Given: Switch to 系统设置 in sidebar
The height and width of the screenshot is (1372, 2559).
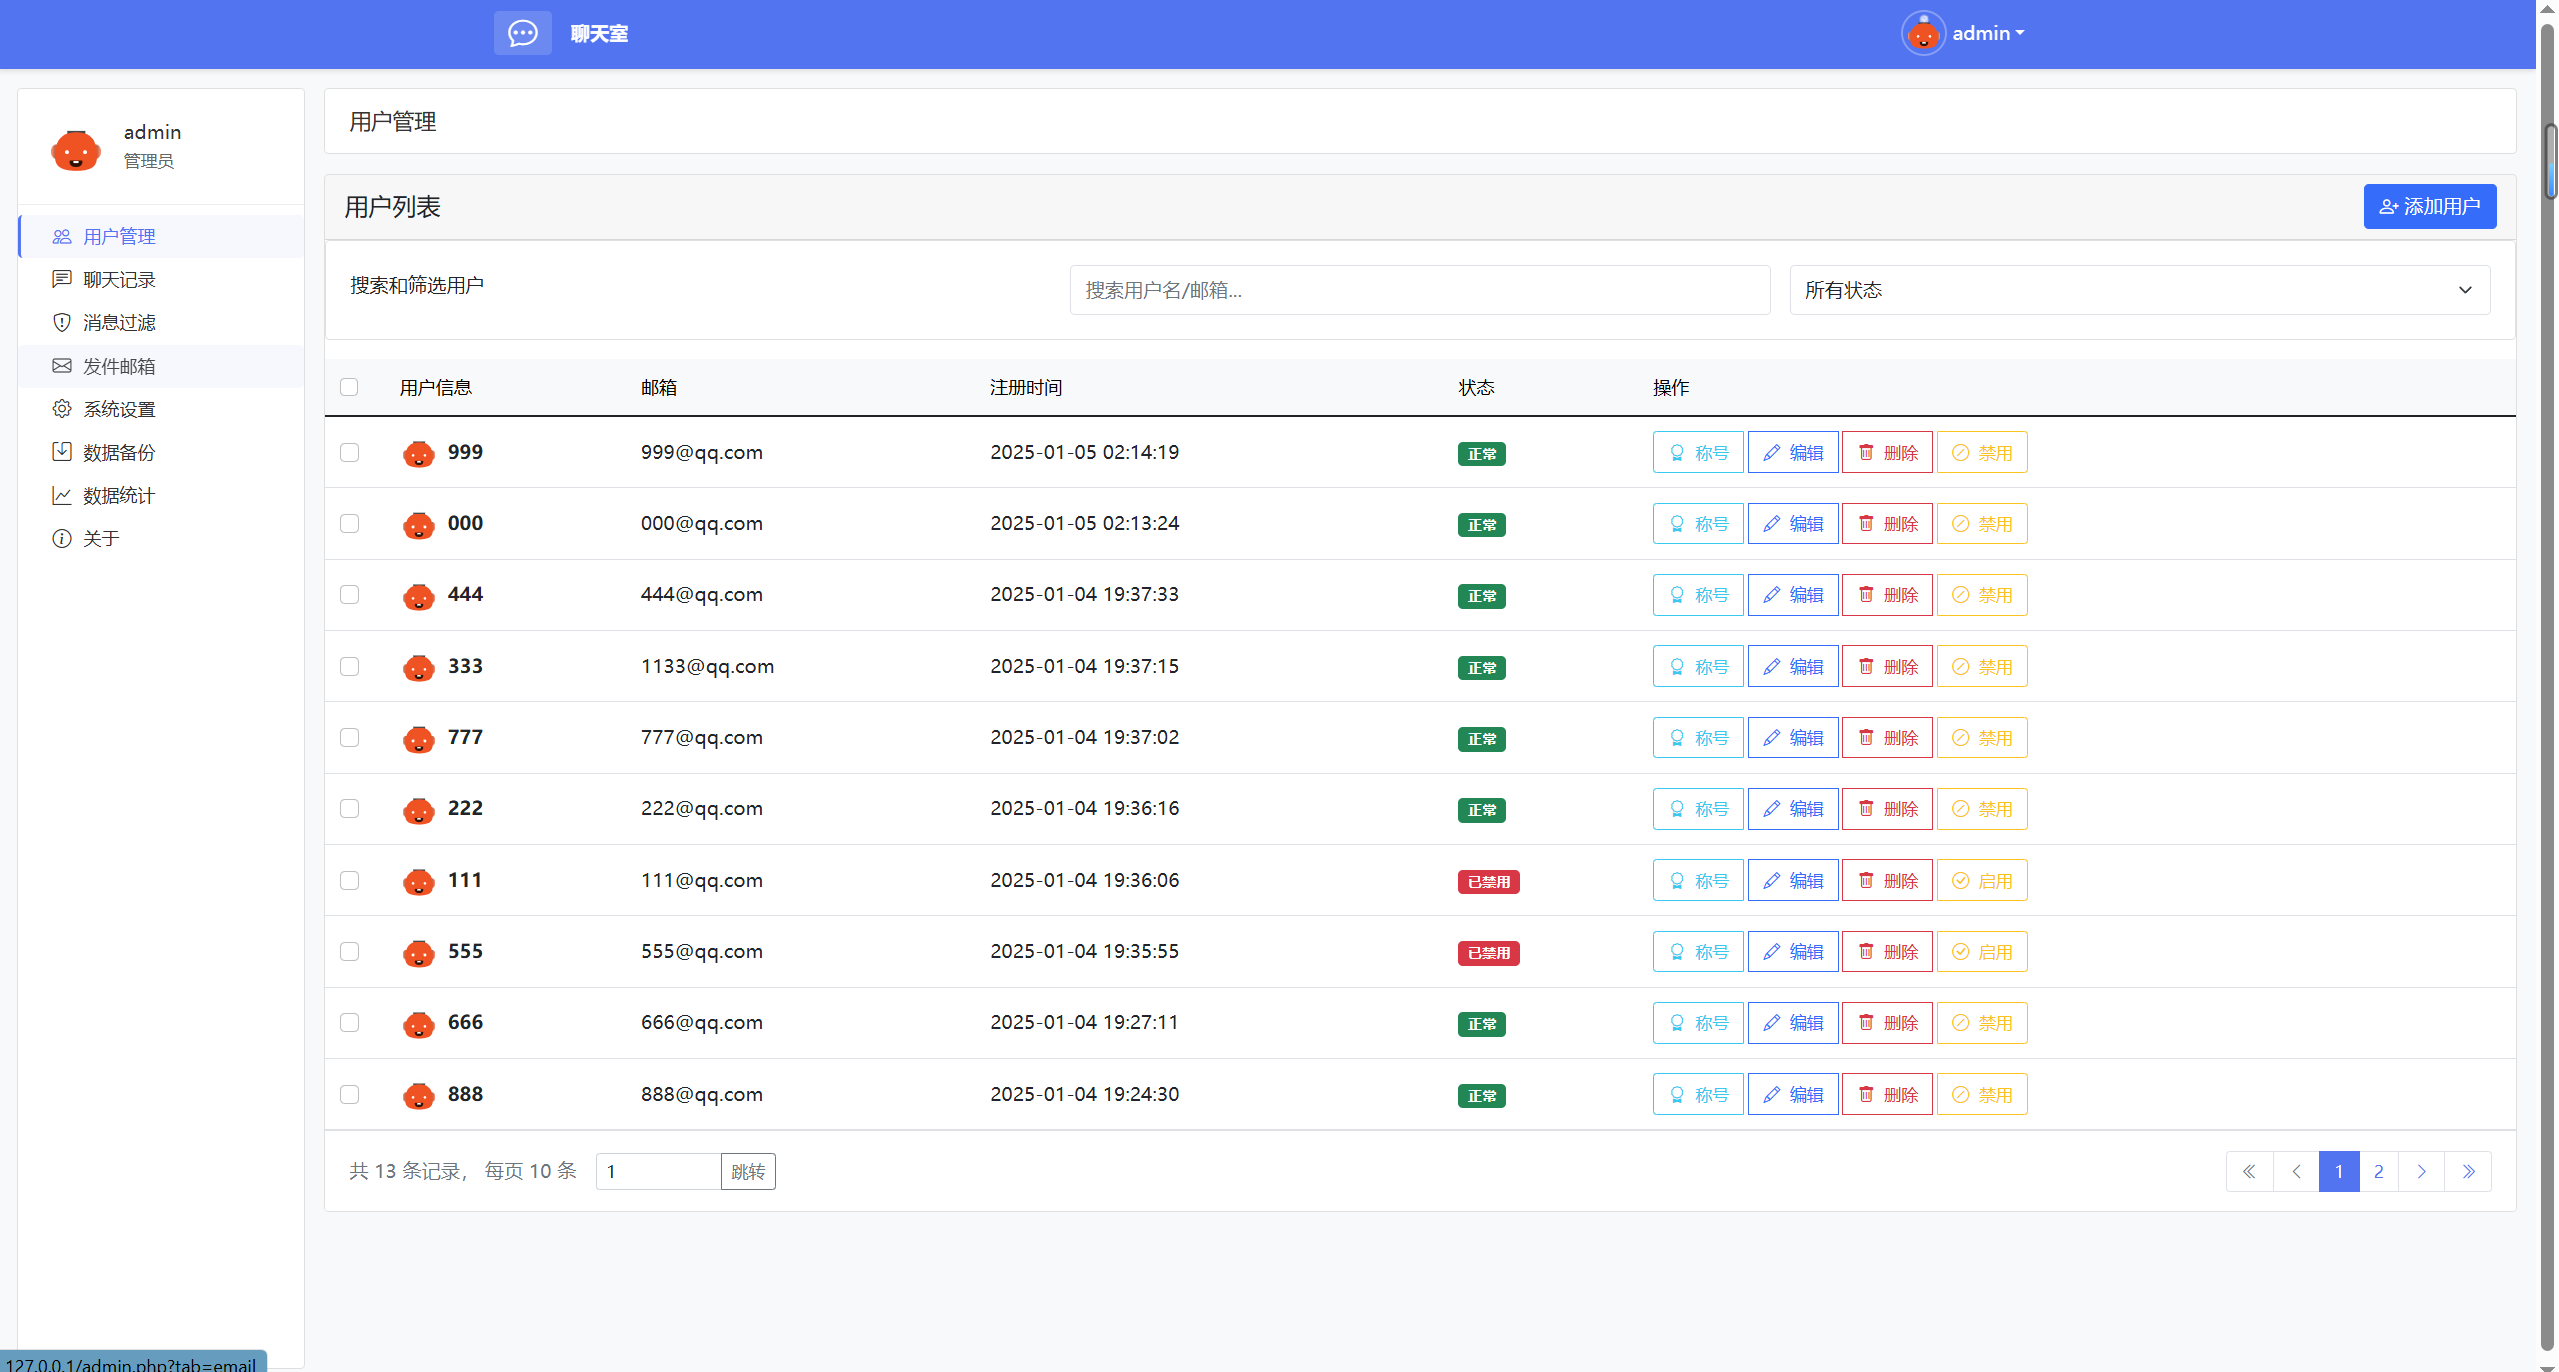Looking at the screenshot, I should (x=119, y=409).
